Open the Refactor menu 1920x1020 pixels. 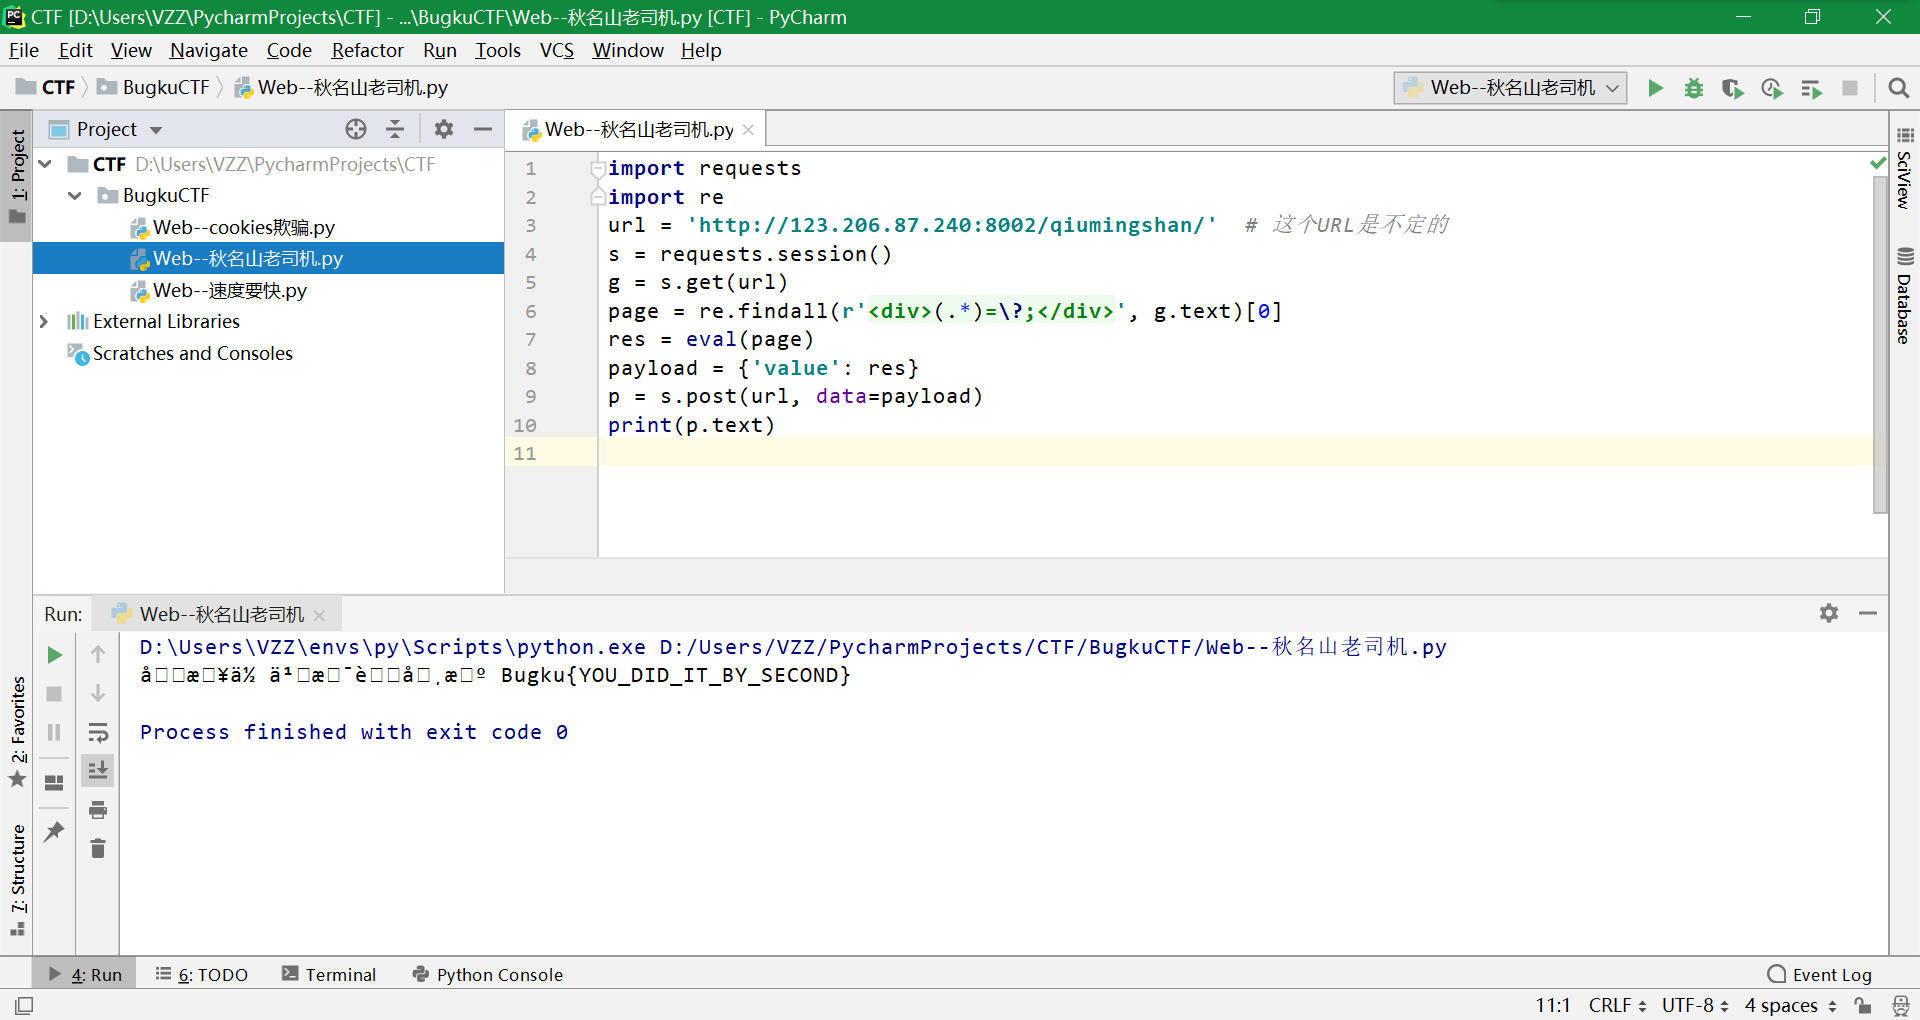click(x=367, y=50)
